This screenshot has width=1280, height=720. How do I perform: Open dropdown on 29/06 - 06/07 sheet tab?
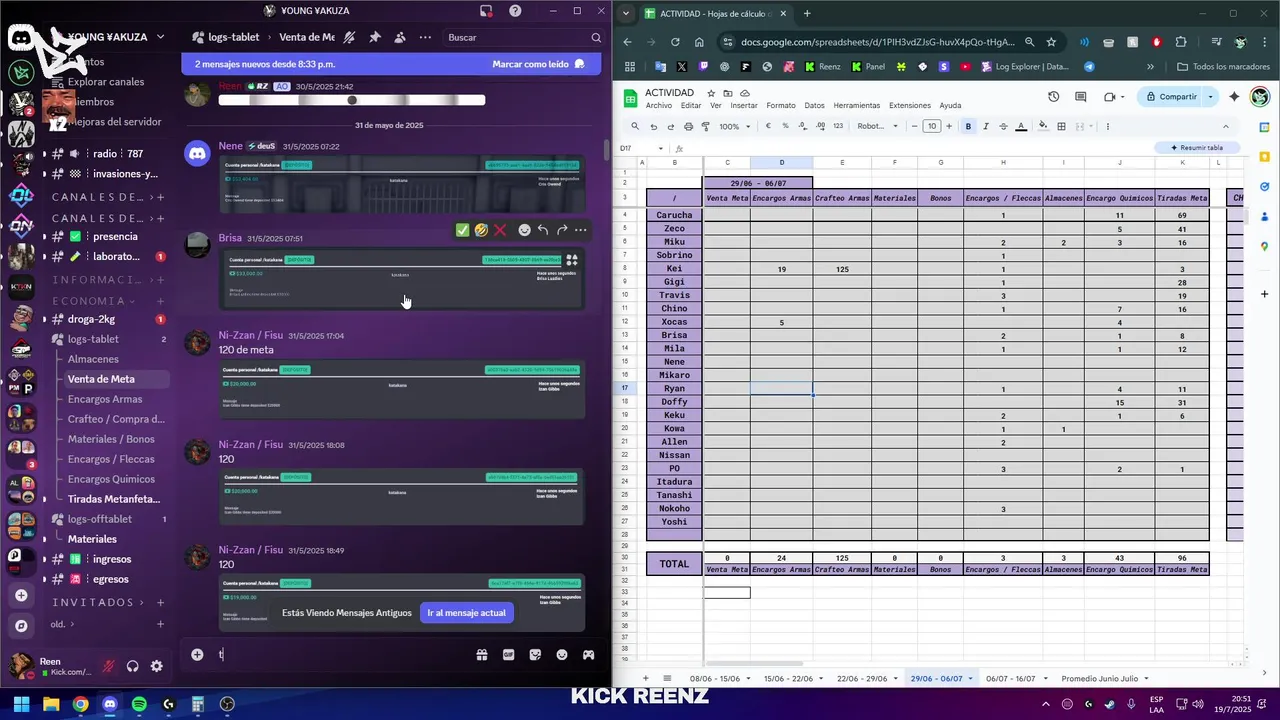(972, 679)
